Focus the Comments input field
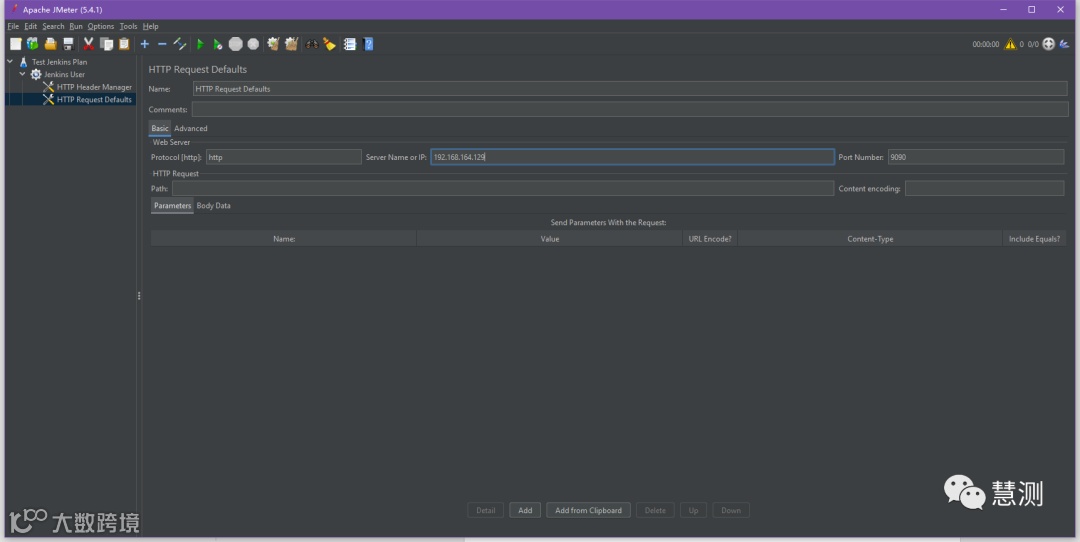The width and height of the screenshot is (1080, 542). pyautogui.click(x=630, y=110)
